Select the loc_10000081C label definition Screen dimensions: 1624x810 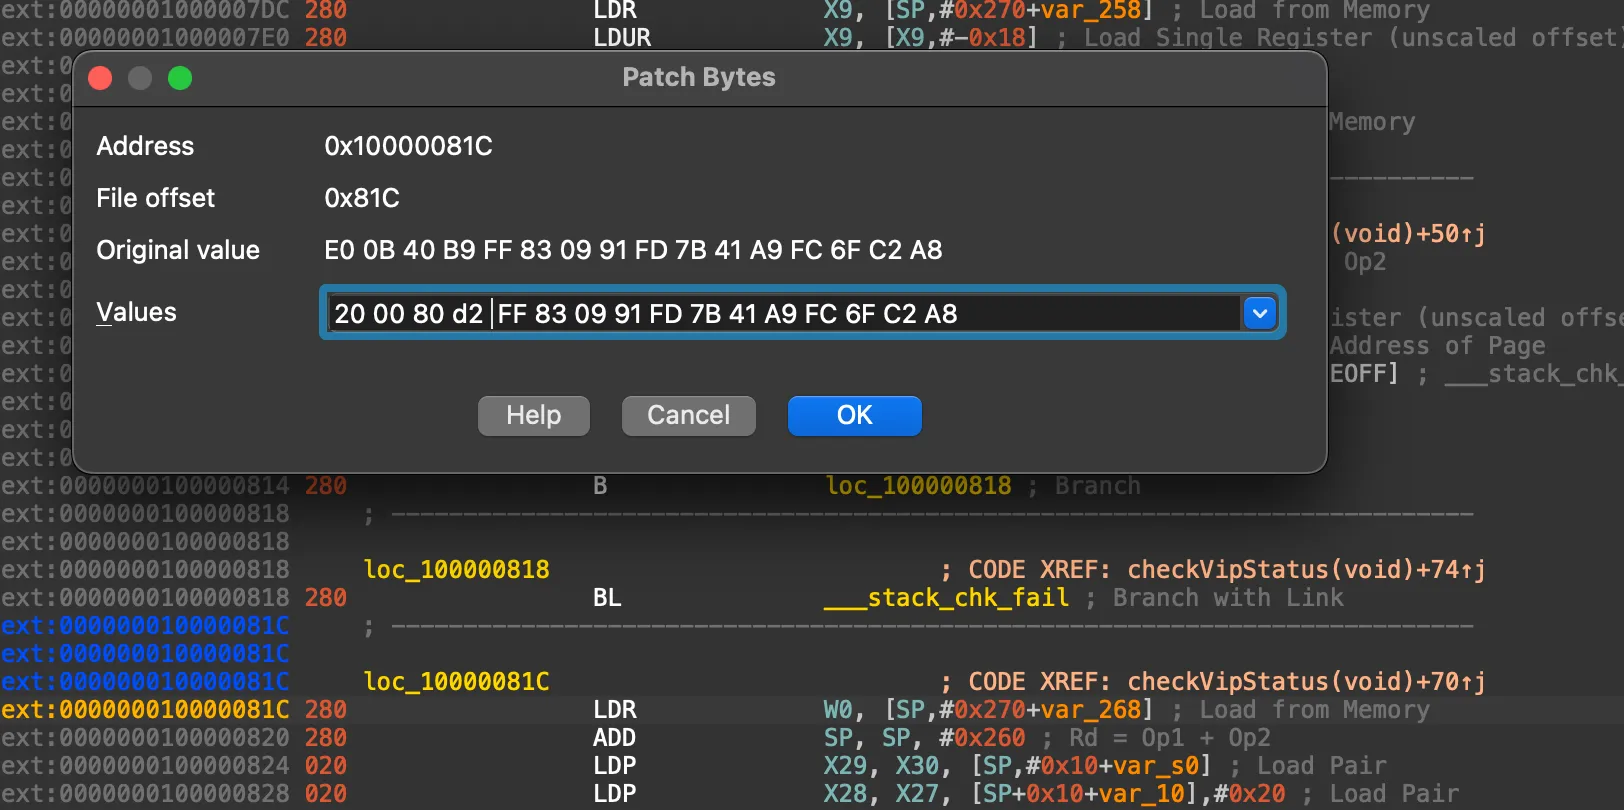coord(456,682)
